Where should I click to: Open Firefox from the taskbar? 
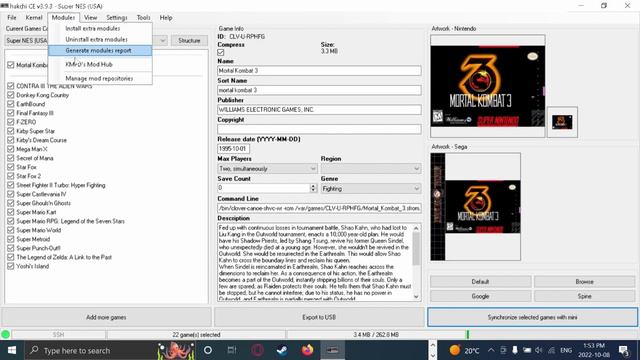[x=307, y=350]
